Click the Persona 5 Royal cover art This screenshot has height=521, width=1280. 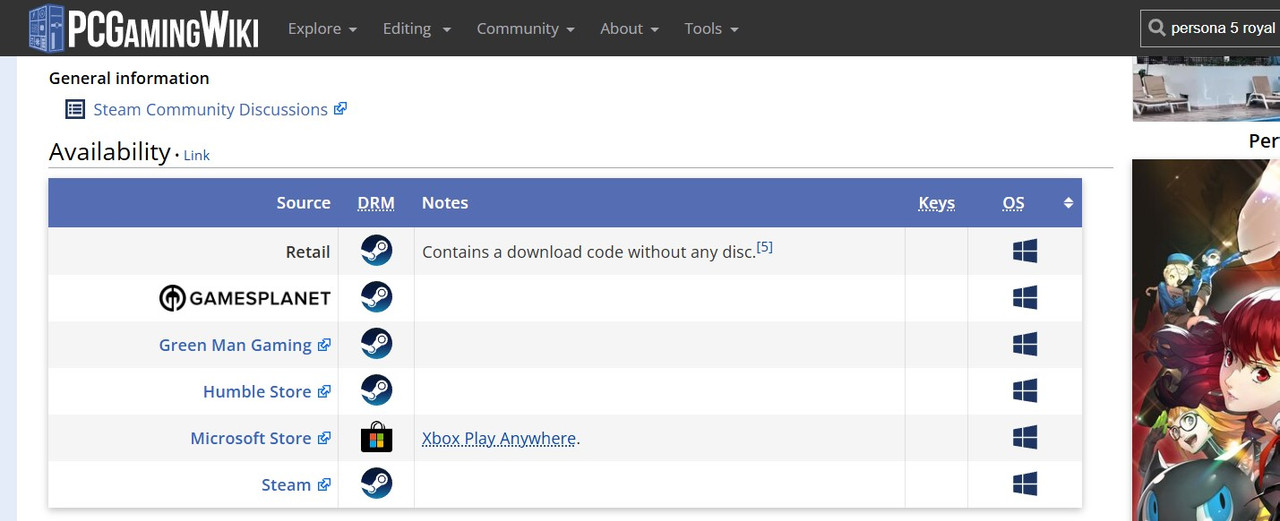[1206, 340]
